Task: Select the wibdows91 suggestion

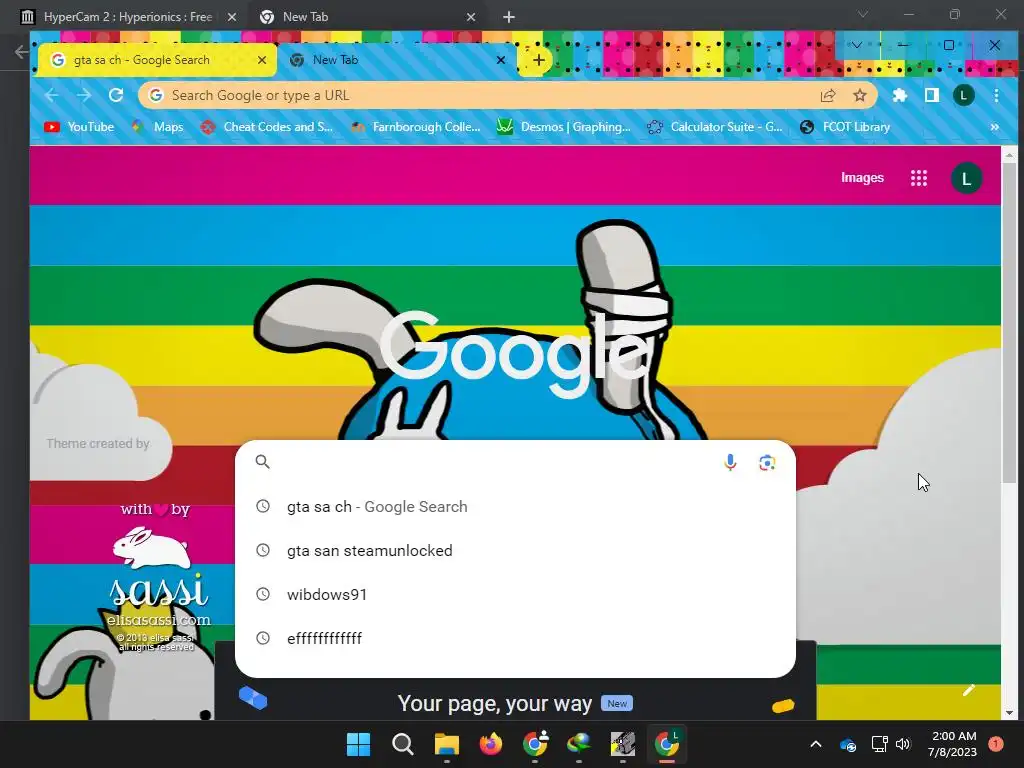Action: tap(515, 594)
